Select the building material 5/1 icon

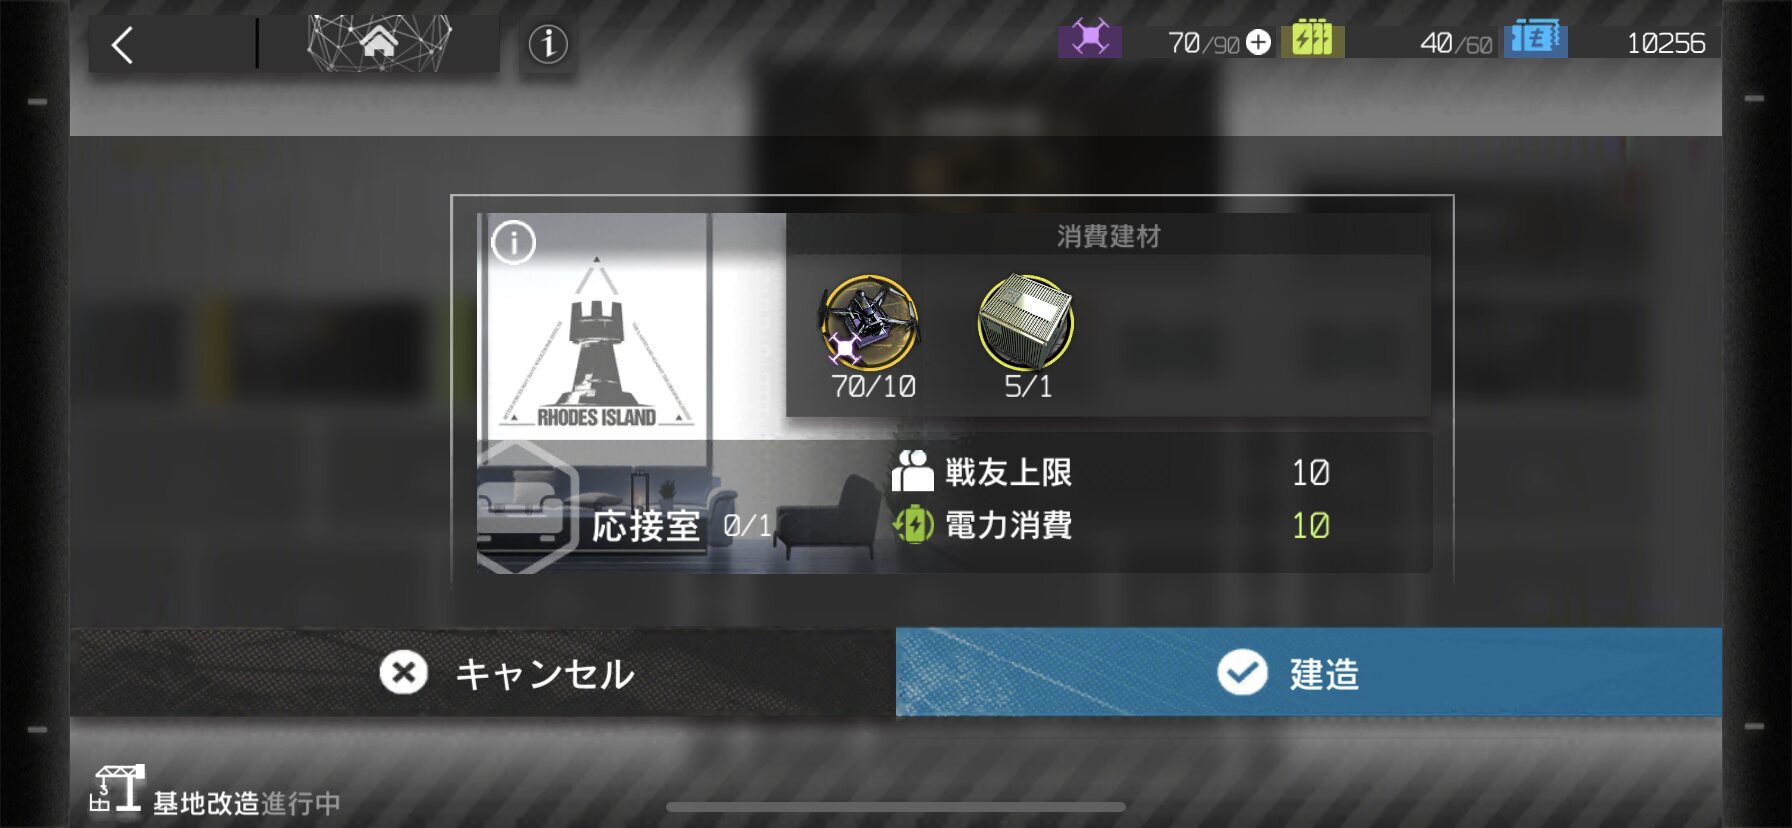(1026, 323)
